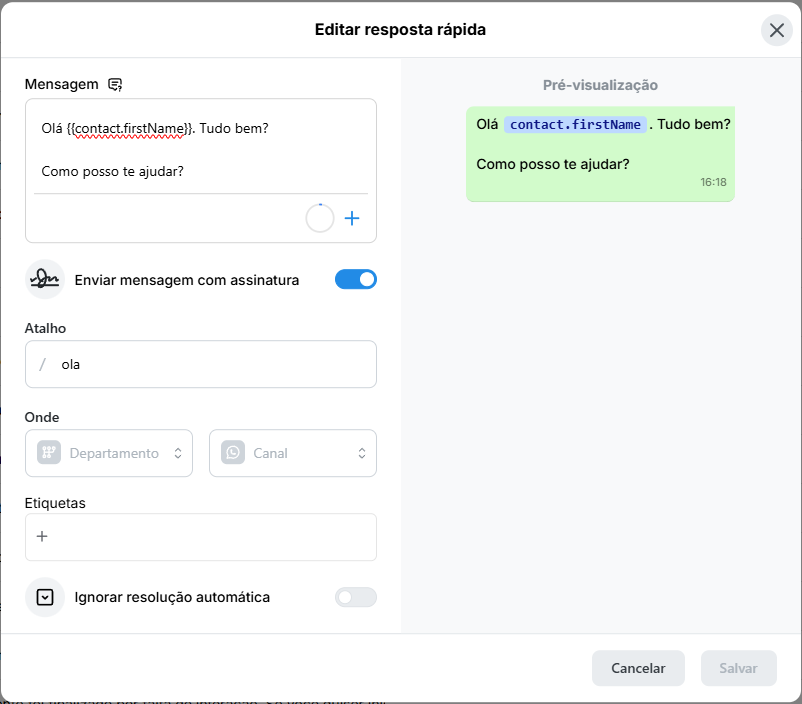802x704 pixels.
Task: Expand the Canal dropdown arrows
Action: coord(362,453)
